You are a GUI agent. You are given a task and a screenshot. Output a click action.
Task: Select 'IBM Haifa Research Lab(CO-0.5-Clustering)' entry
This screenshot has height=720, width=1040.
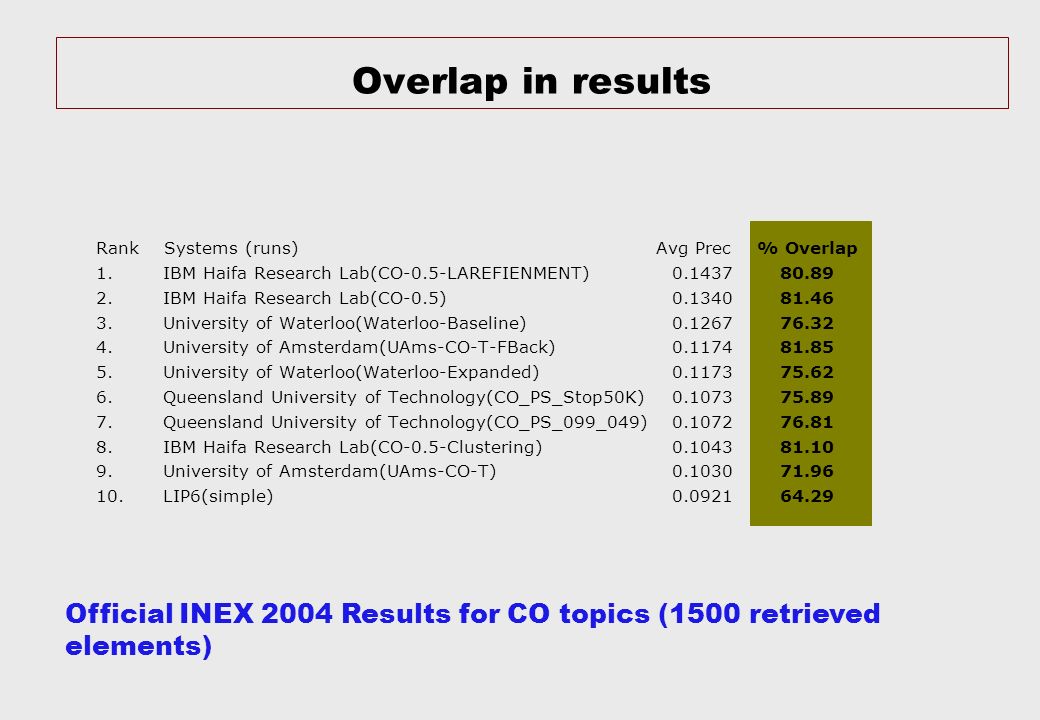[352, 448]
